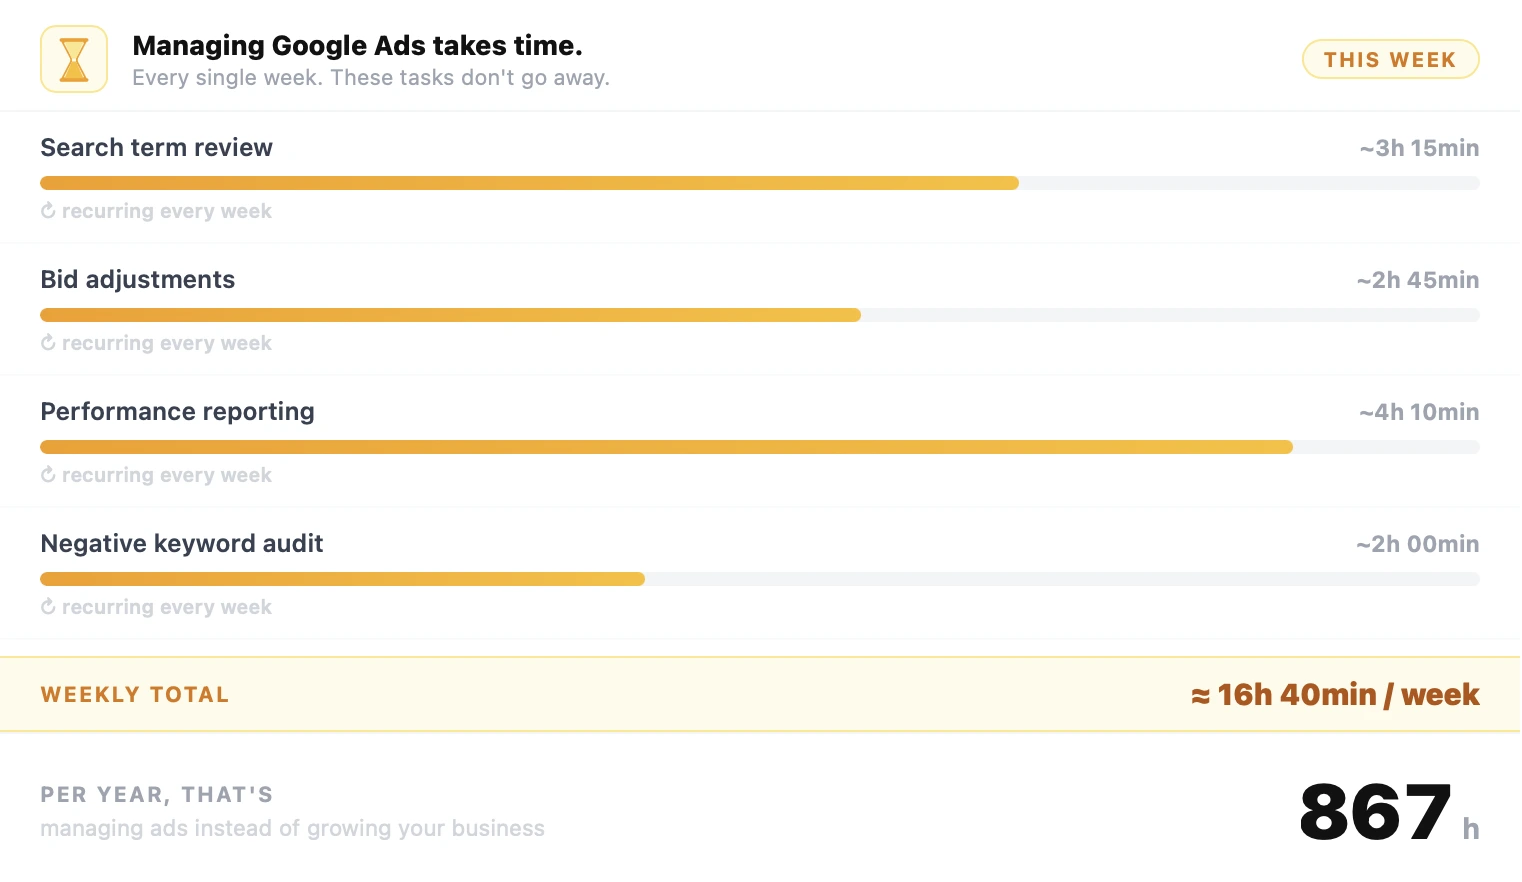Image resolution: width=1522 pixels, height=882 pixels.
Task: Click the recurring icon under Search term review
Action: [x=47, y=211]
